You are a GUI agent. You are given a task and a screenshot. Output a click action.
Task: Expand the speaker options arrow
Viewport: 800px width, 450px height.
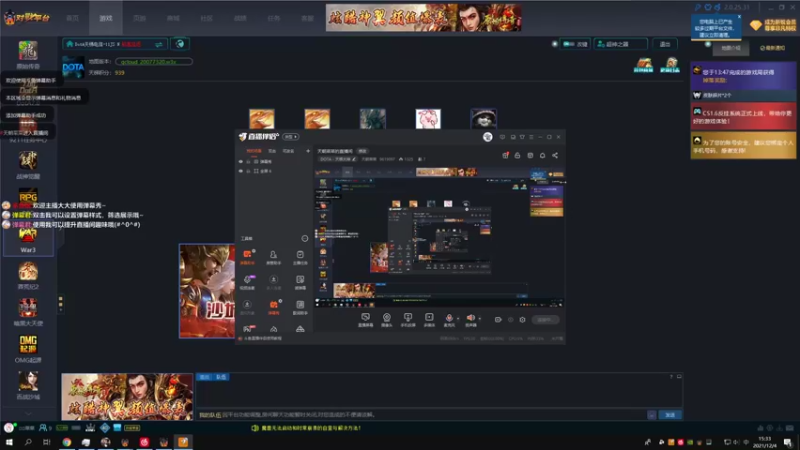pos(480,318)
